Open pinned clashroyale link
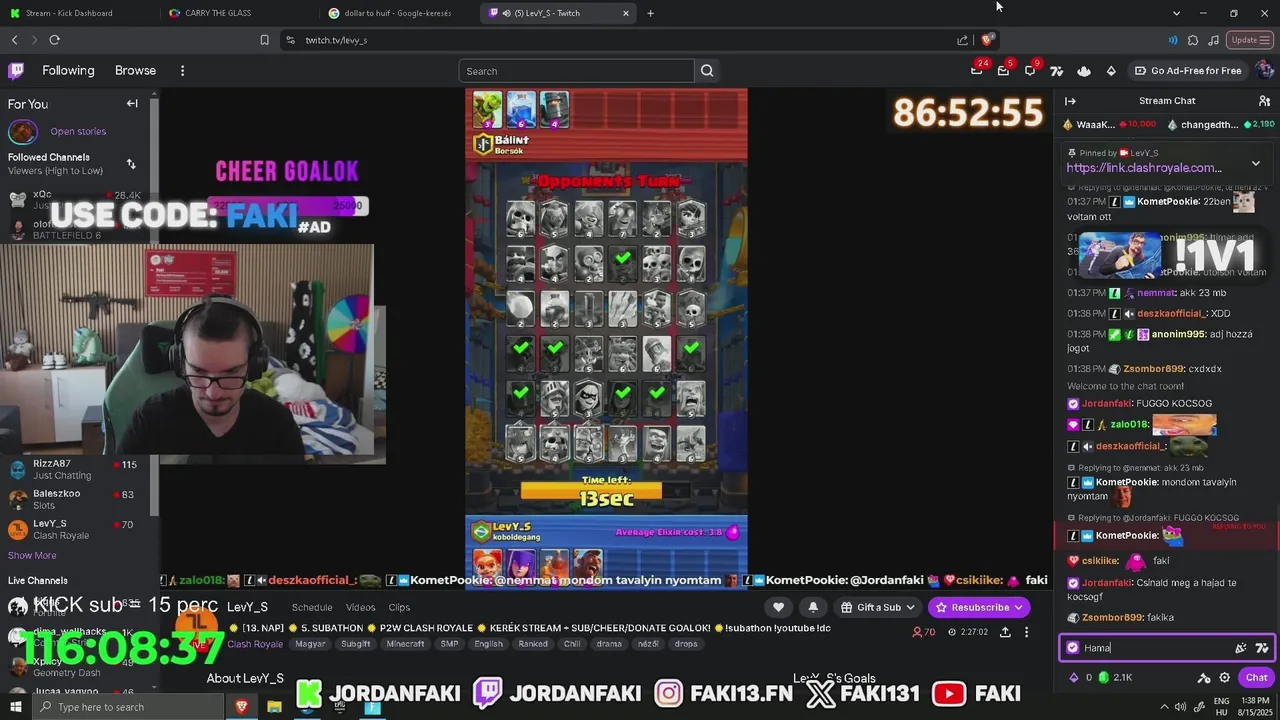1280x720 pixels. pos(1144,168)
